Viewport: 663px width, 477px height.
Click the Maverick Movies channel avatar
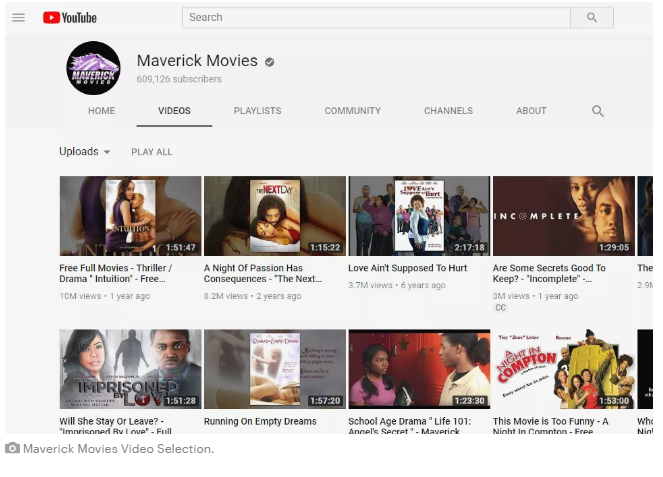pos(93,68)
